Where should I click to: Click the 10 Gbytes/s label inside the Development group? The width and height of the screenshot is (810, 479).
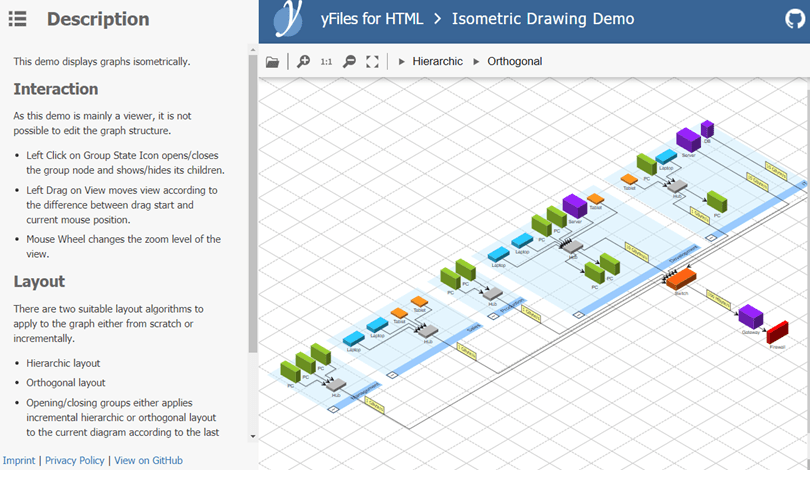click(x=636, y=252)
